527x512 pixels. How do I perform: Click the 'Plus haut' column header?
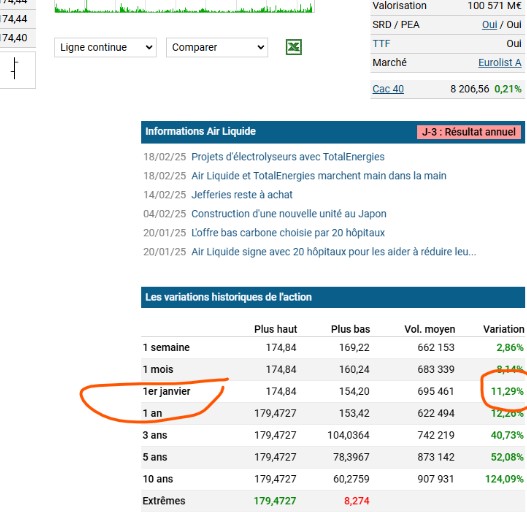pyautogui.click(x=276, y=329)
